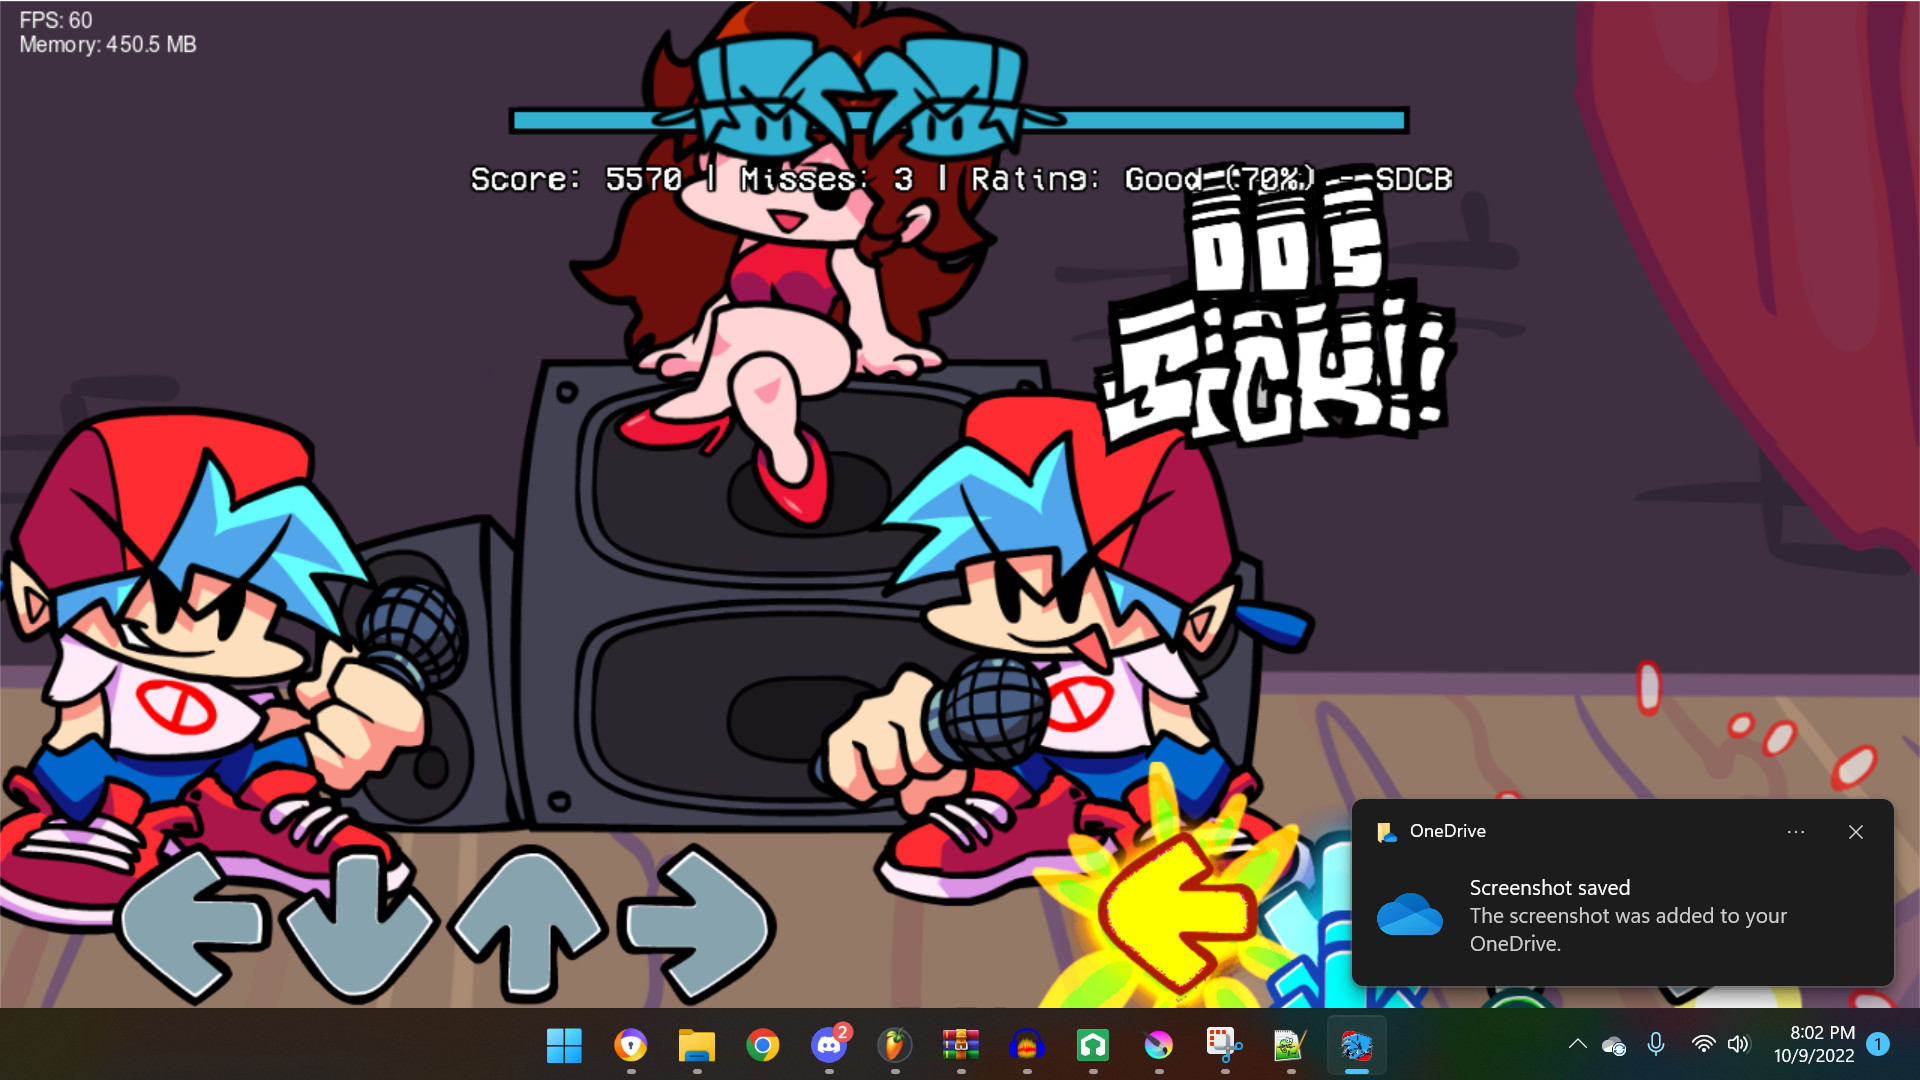Open the 'Screenshot saved' notification
Image resolution: width=1920 pixels, height=1080 pixels.
coord(1622,893)
